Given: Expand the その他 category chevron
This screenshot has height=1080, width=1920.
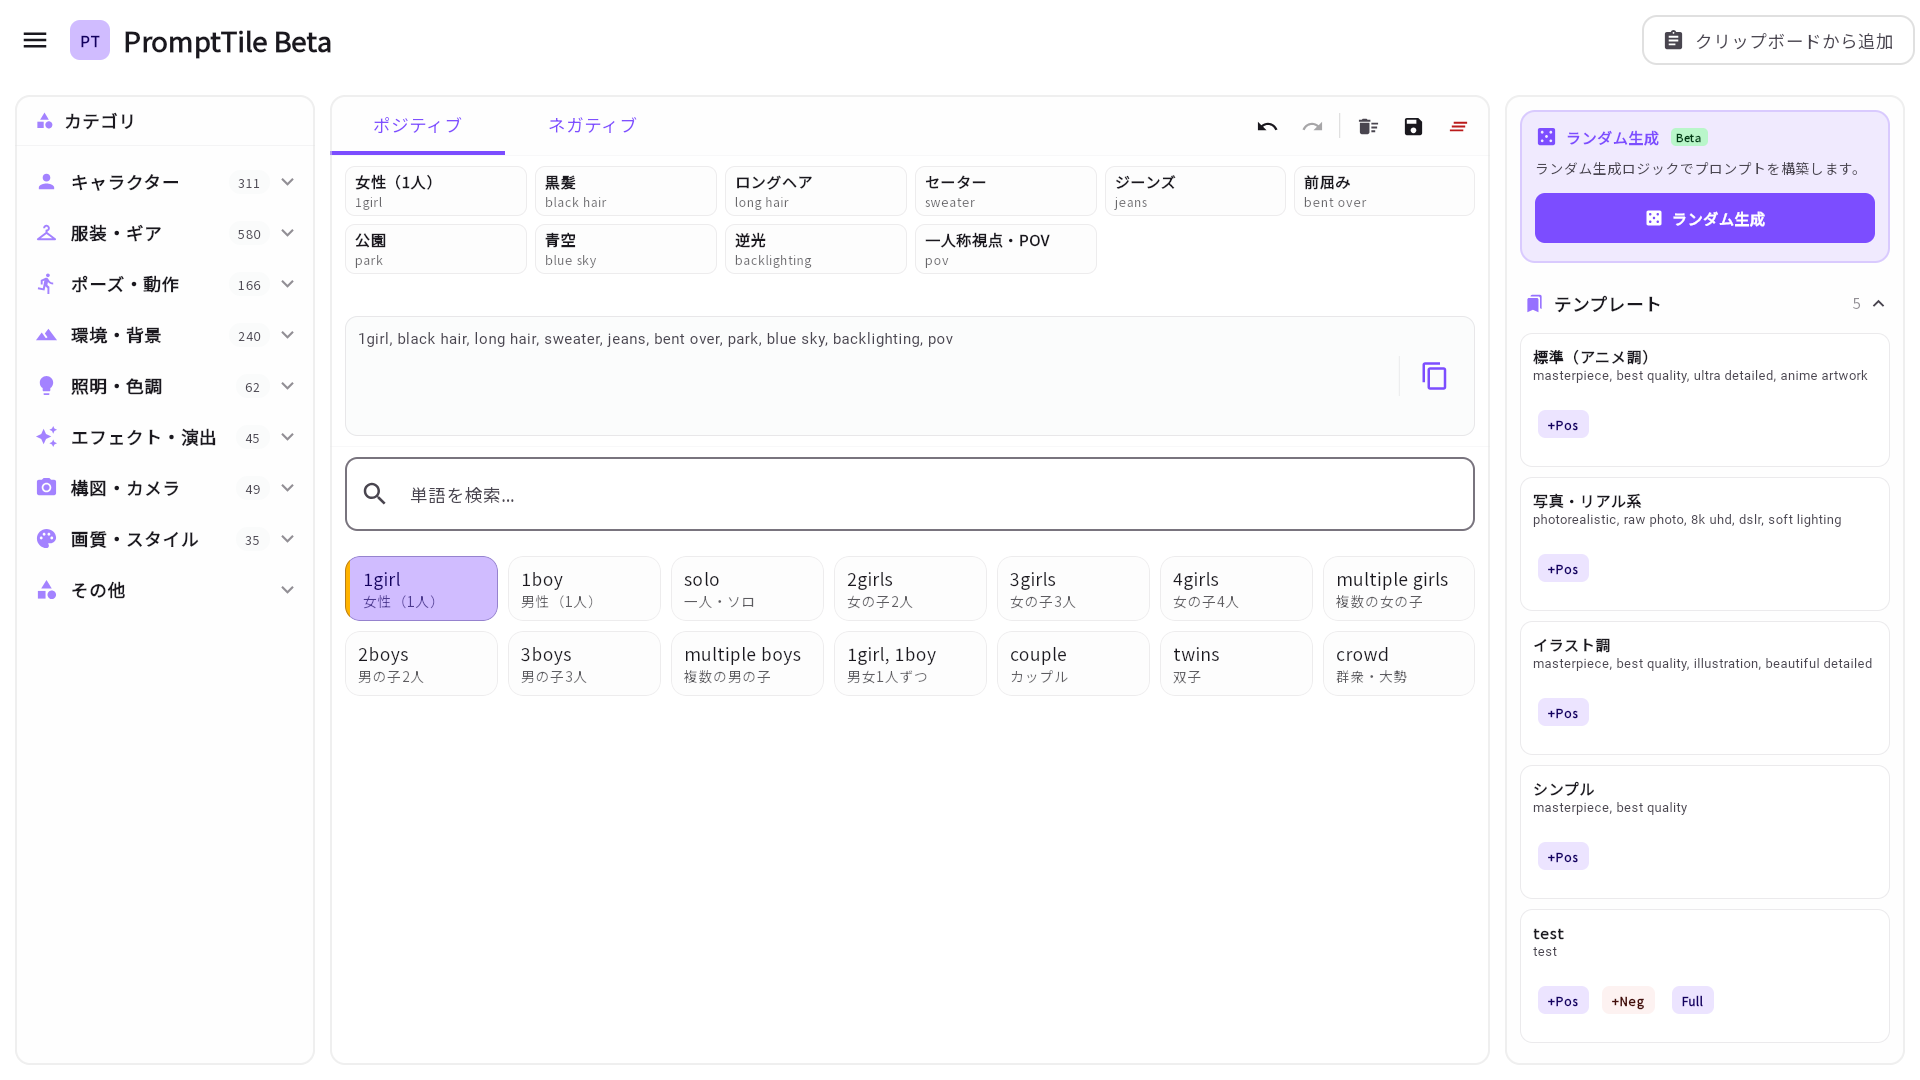Looking at the screenshot, I should [288, 590].
